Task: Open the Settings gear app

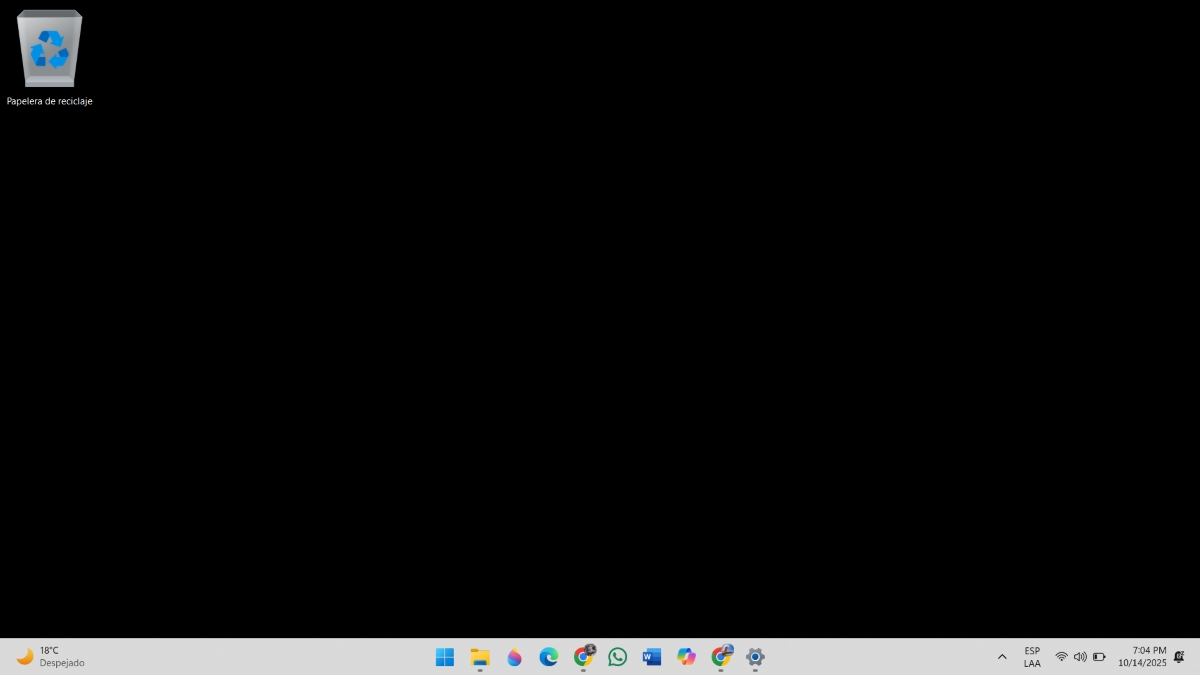Action: click(755, 657)
